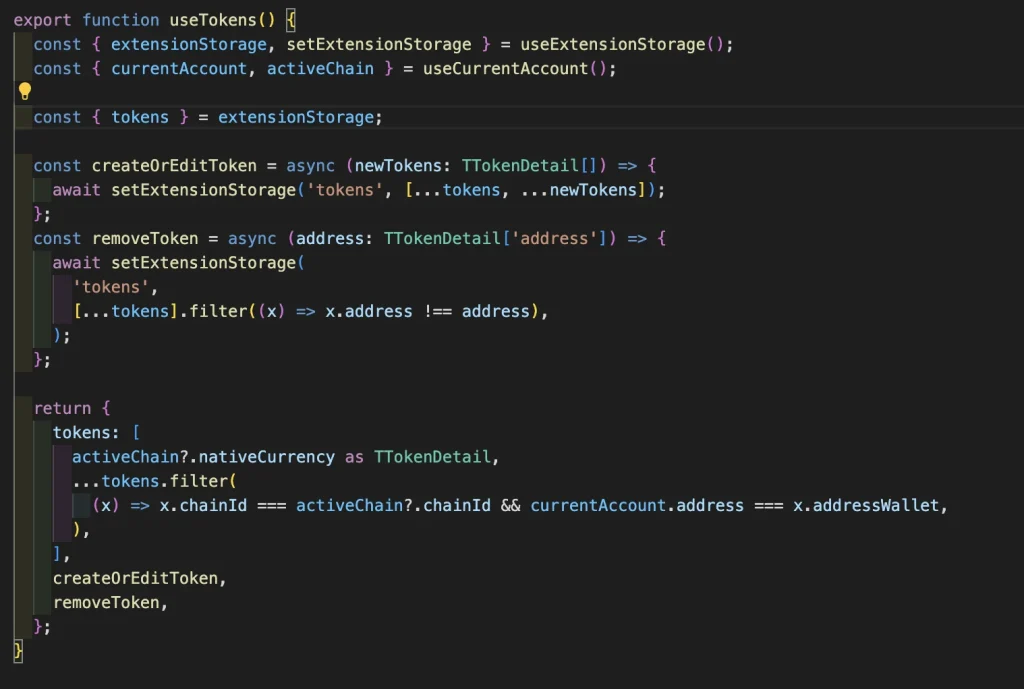Screen dimensions: 1024x689
Task: Click tokens in the extensionStorage destructuring
Action: (140, 117)
